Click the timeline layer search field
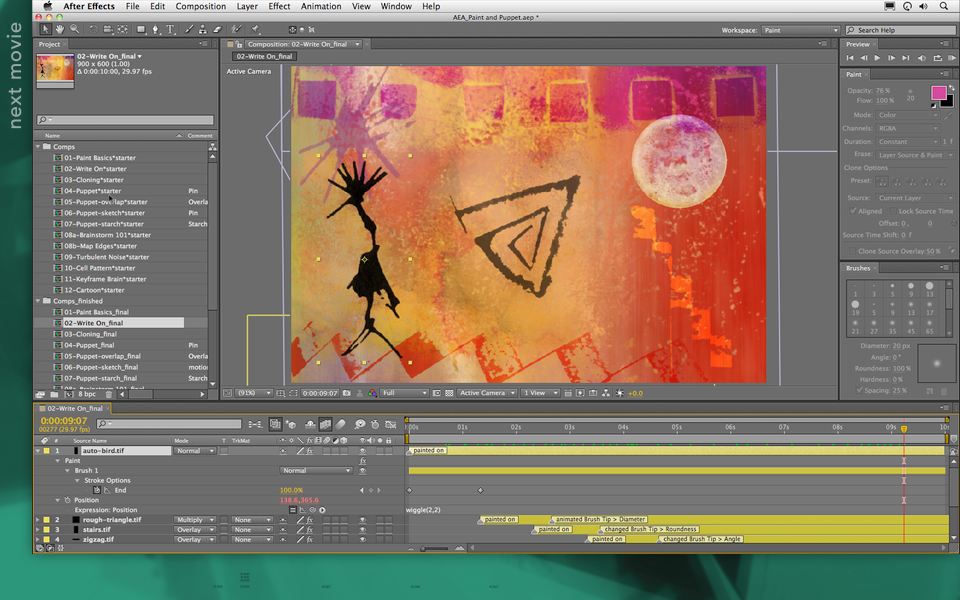960x600 pixels. [169, 424]
